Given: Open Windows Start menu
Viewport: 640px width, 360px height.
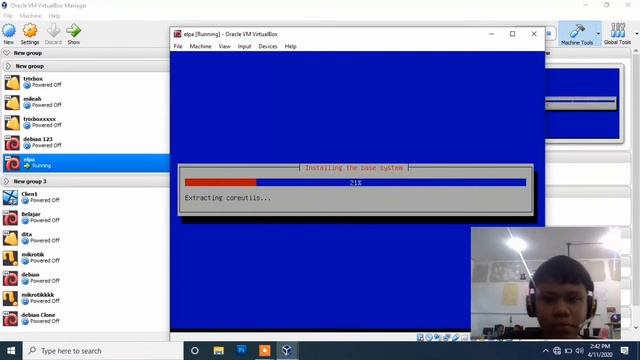Looking at the screenshot, I should 11,351.
